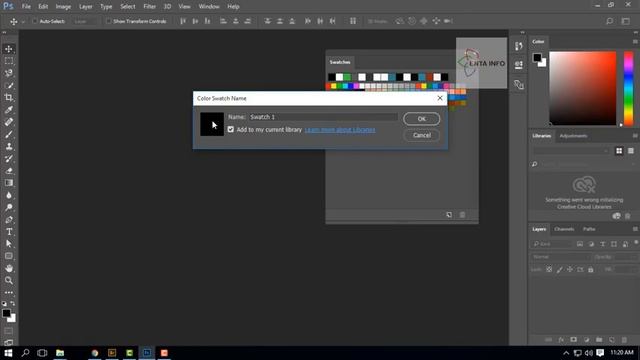Select the Blur tool
Viewport: 640px width, 360px height.
click(x=9, y=195)
